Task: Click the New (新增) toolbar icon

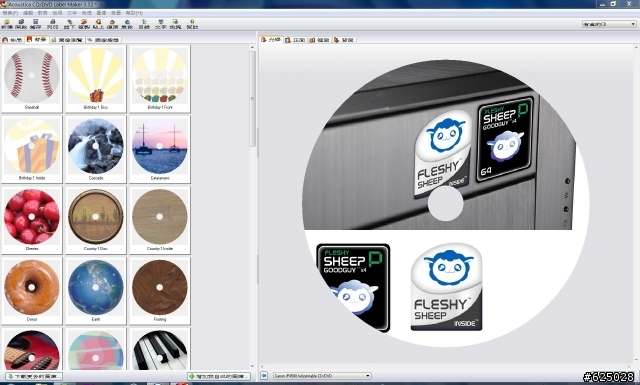Action: (7, 24)
